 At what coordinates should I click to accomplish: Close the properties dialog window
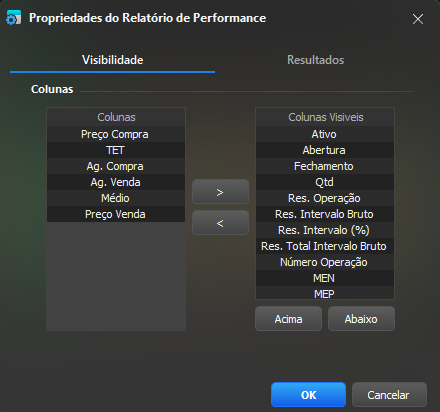coord(418,19)
